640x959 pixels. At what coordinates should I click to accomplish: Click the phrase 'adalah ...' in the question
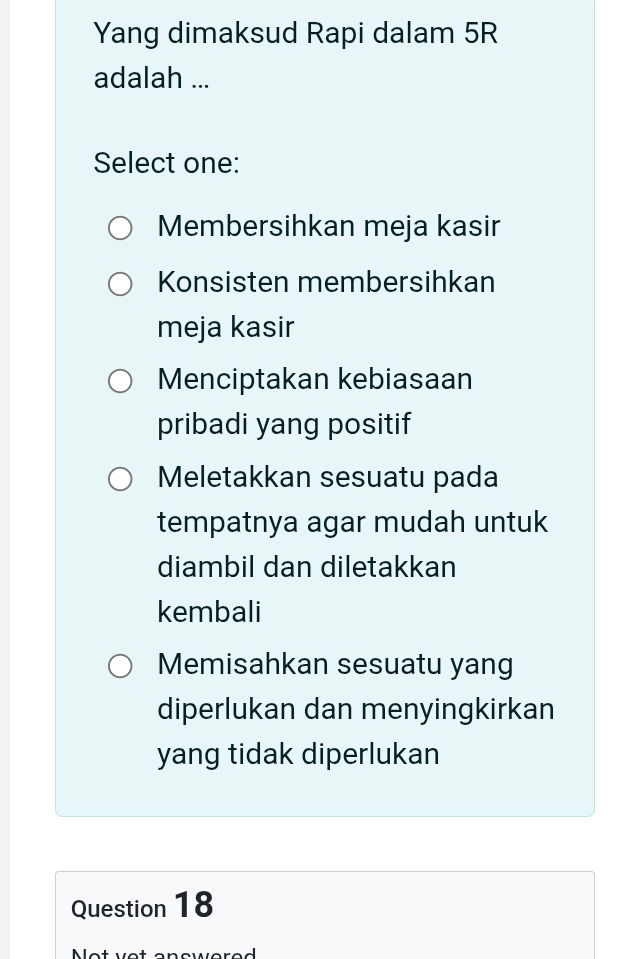point(152,78)
